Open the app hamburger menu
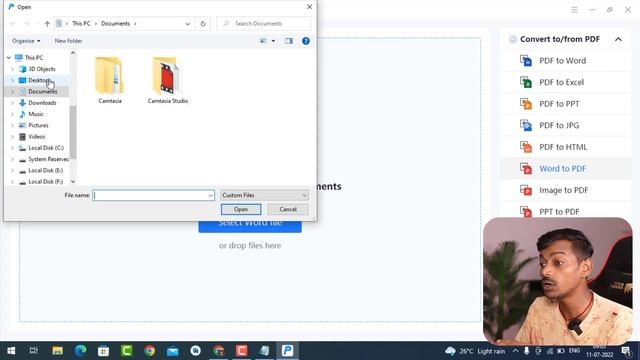The image size is (640, 360). [574, 10]
